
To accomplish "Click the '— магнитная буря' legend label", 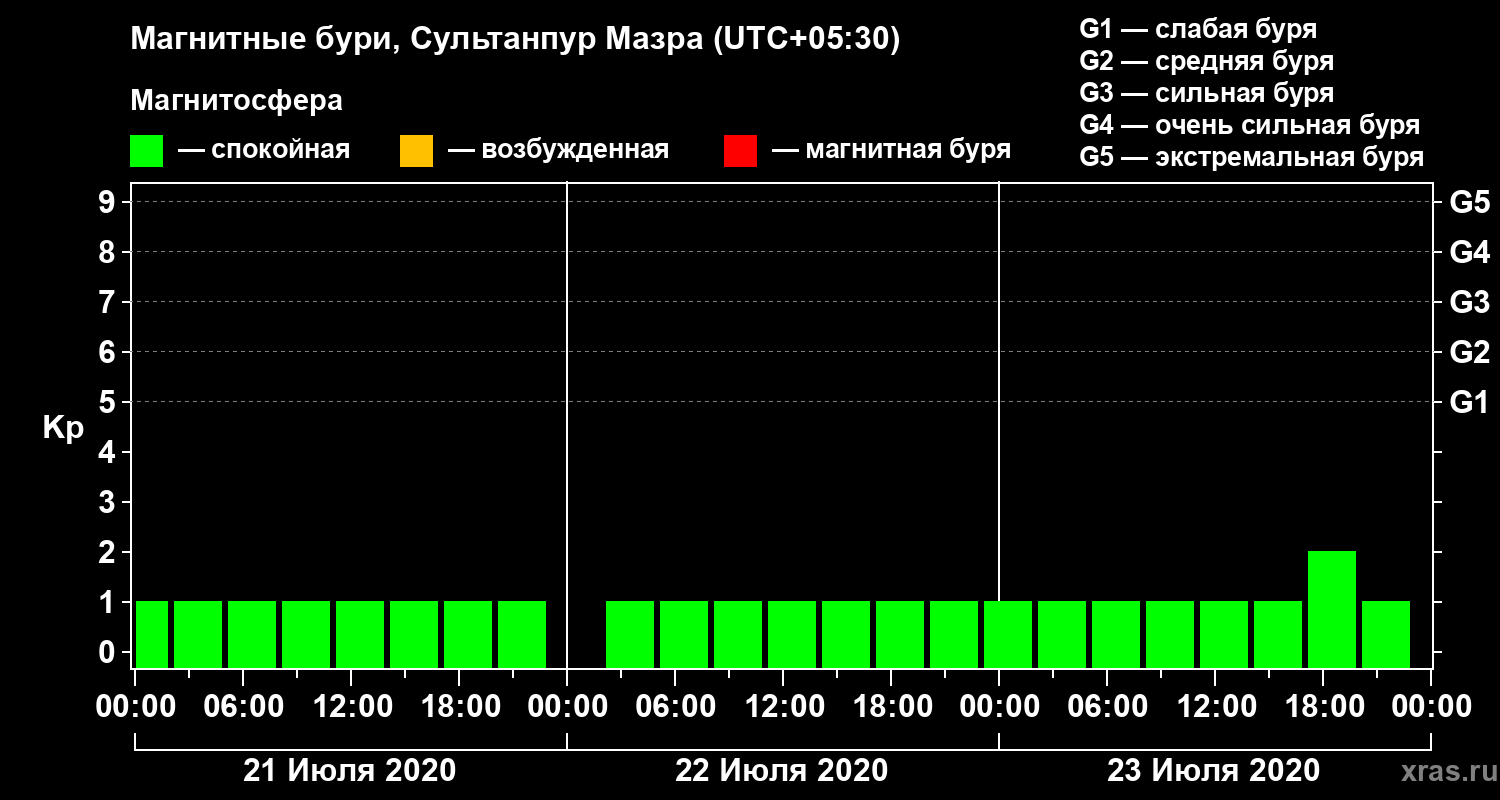I will pyautogui.click(x=891, y=151).
